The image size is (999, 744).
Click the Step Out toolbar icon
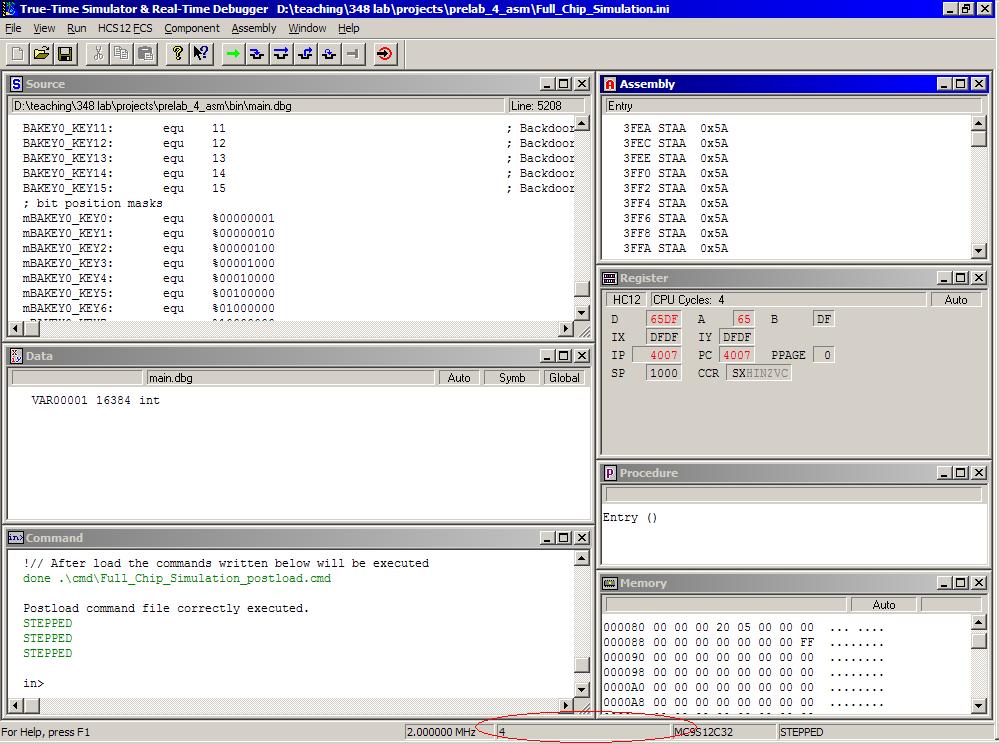click(x=305, y=54)
